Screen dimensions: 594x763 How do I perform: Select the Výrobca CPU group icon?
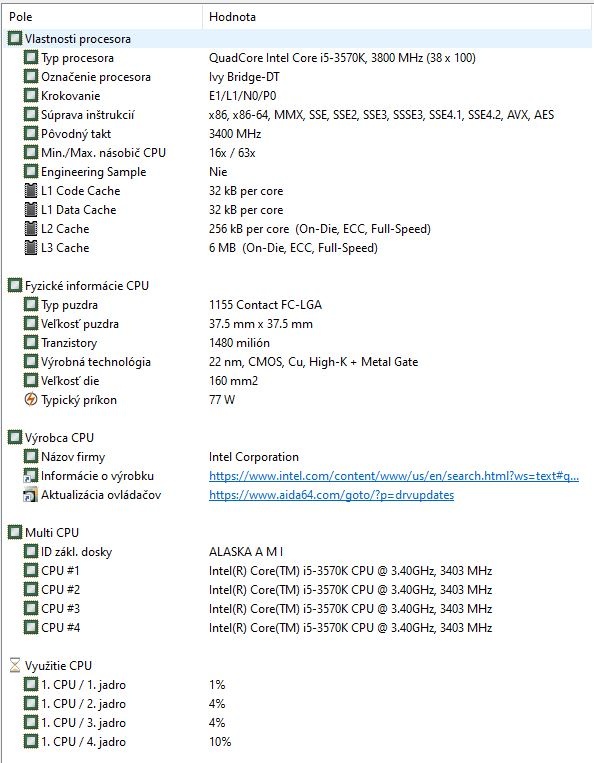click(x=15, y=437)
